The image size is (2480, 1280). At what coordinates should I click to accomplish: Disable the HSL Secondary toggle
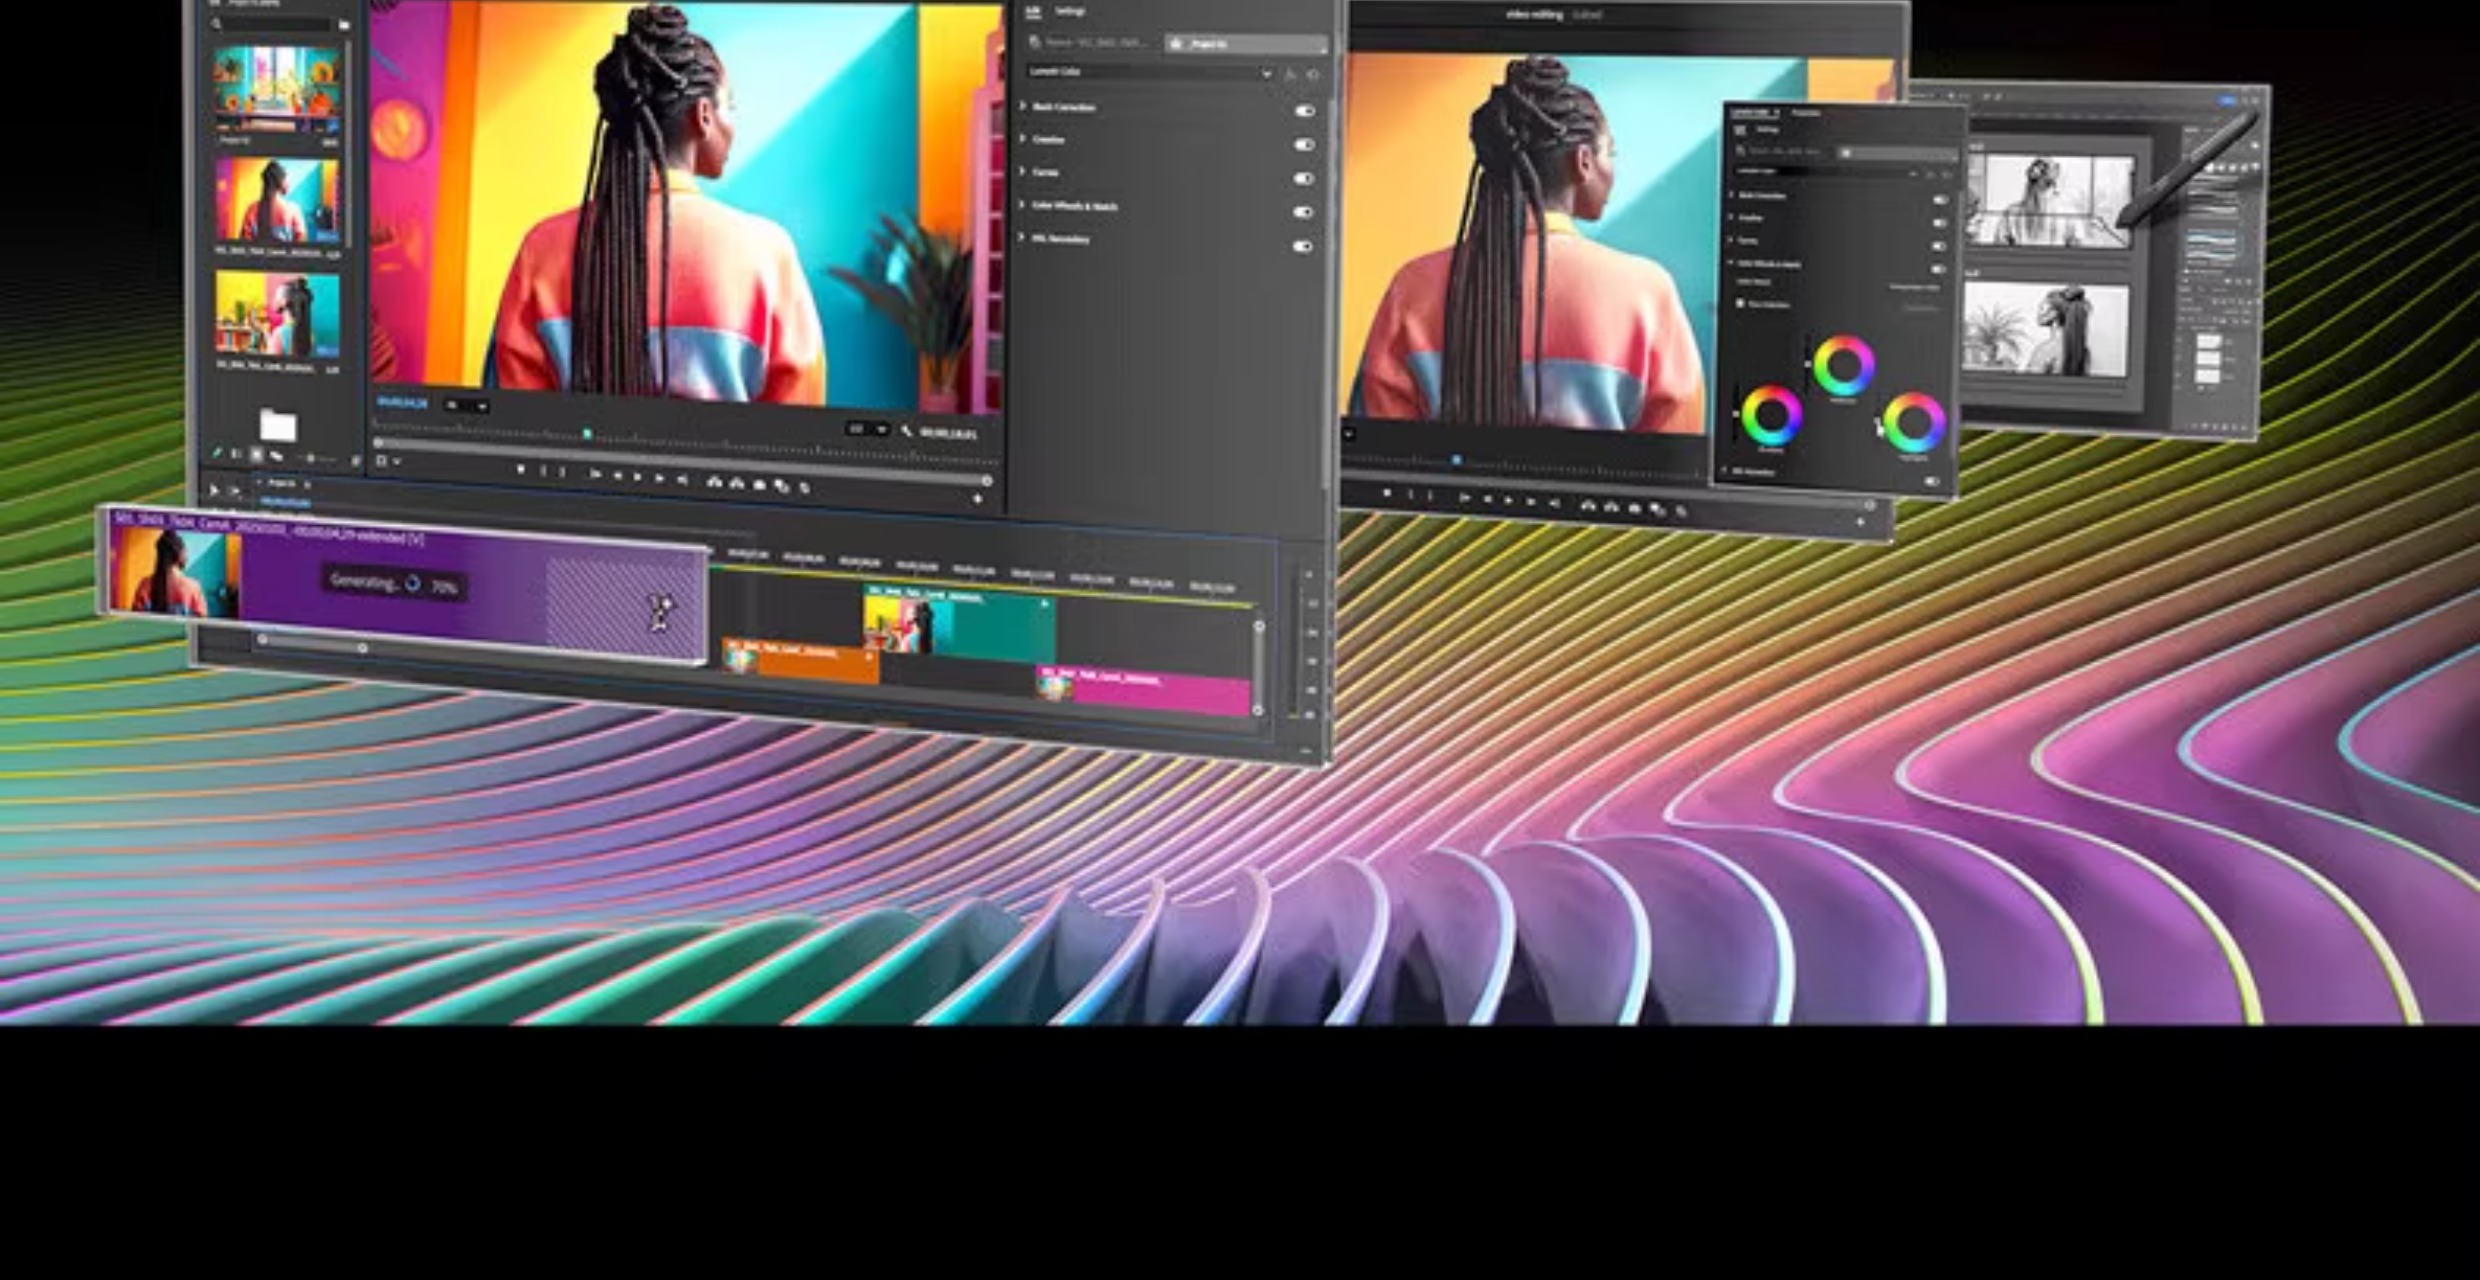coord(1302,246)
